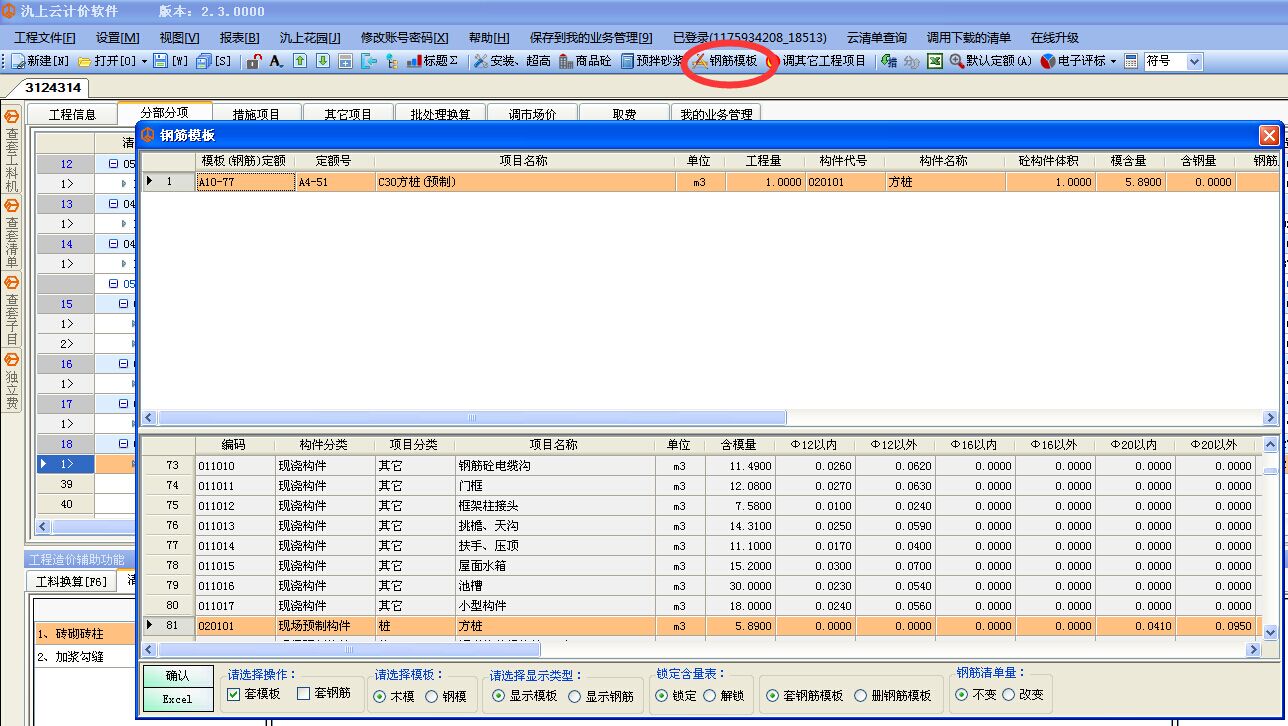
Task: Select the 锁定 radio button
Action: click(661, 695)
